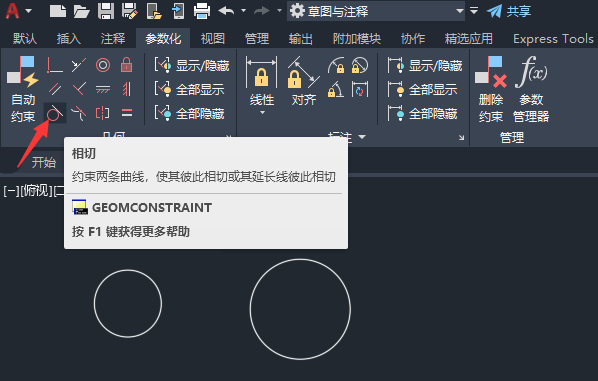Apply the perpendicular geometric constraint
Viewport: 598px width, 381px height.
[x=79, y=89]
